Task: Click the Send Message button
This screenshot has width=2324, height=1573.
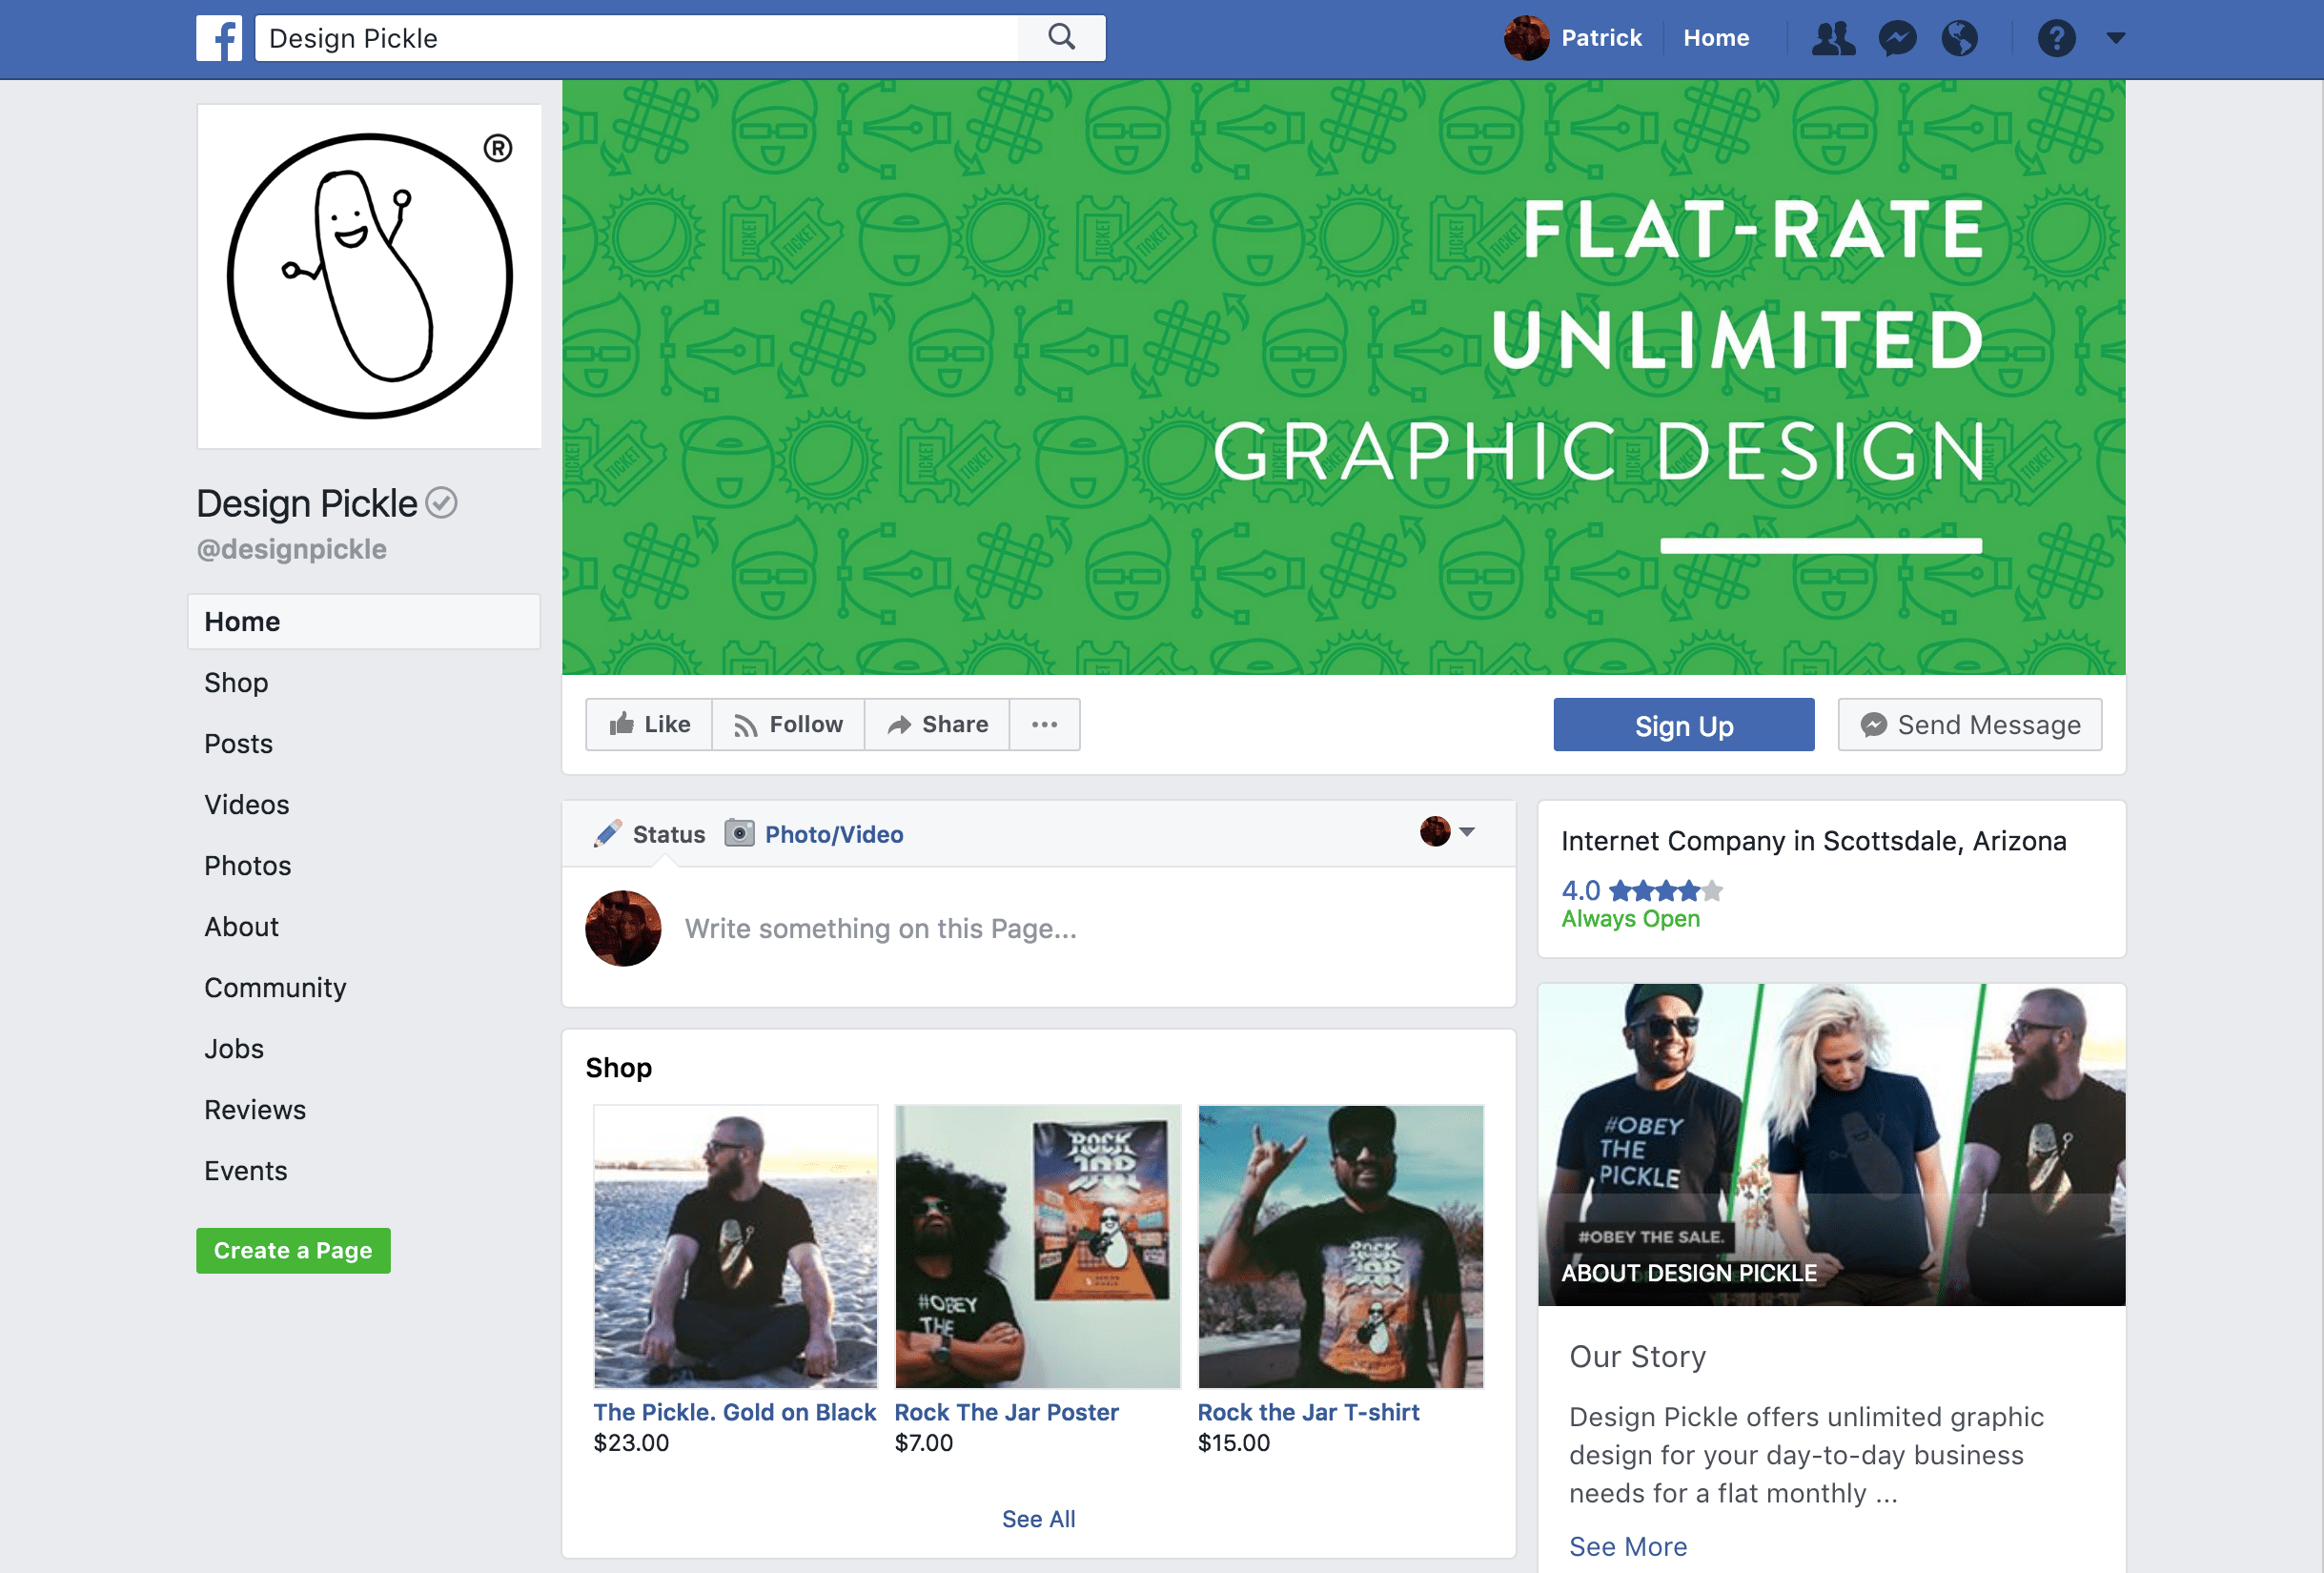Action: (1971, 725)
